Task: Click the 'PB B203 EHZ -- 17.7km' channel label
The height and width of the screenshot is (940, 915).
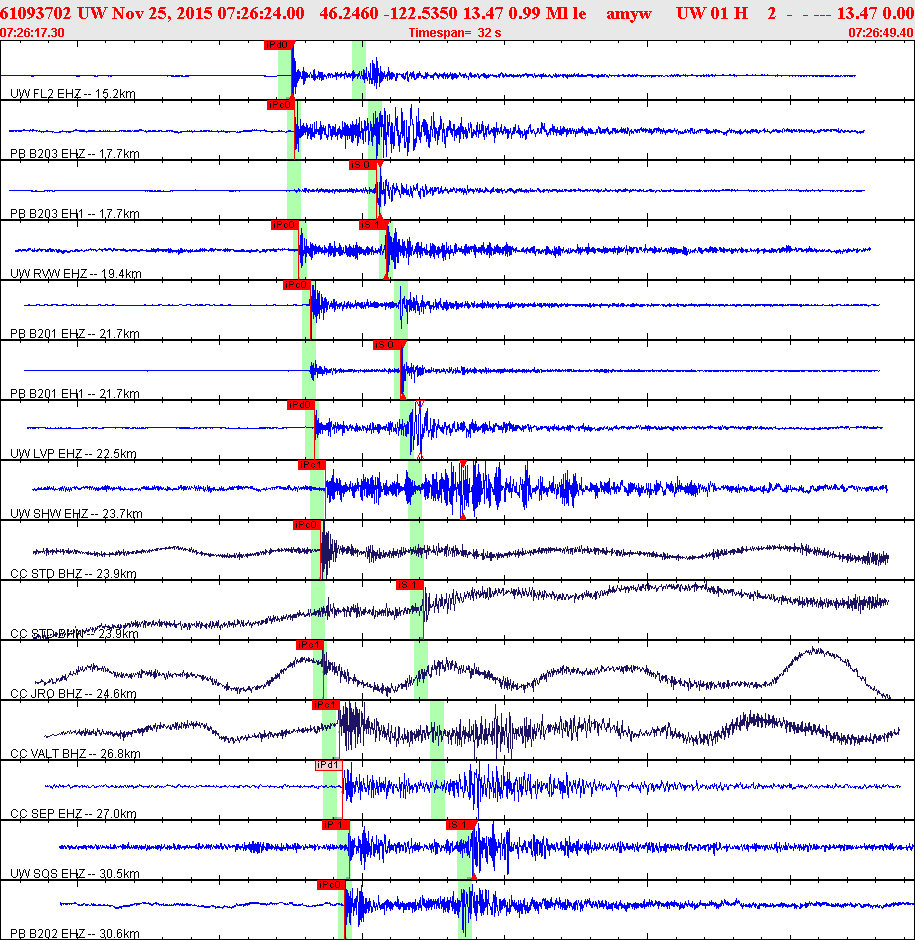Action: (x=75, y=153)
